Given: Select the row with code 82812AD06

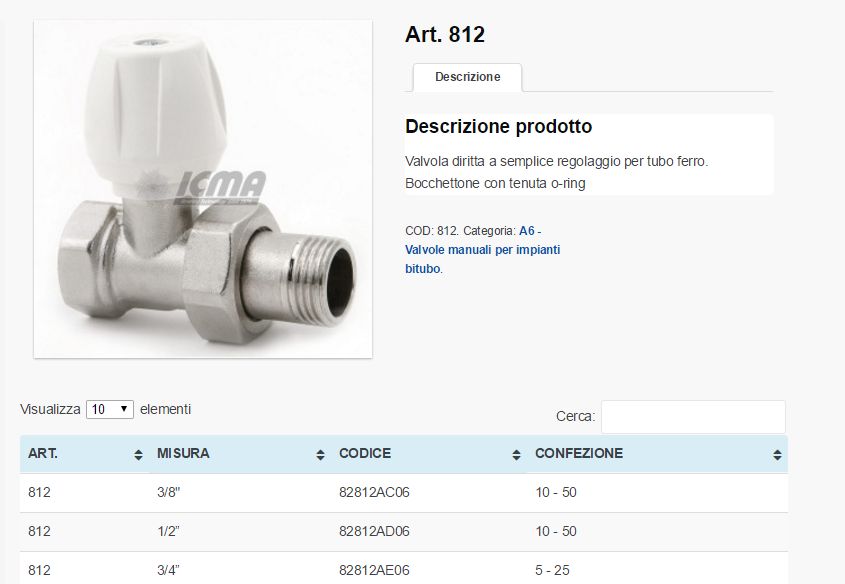Looking at the screenshot, I should tap(404, 532).
